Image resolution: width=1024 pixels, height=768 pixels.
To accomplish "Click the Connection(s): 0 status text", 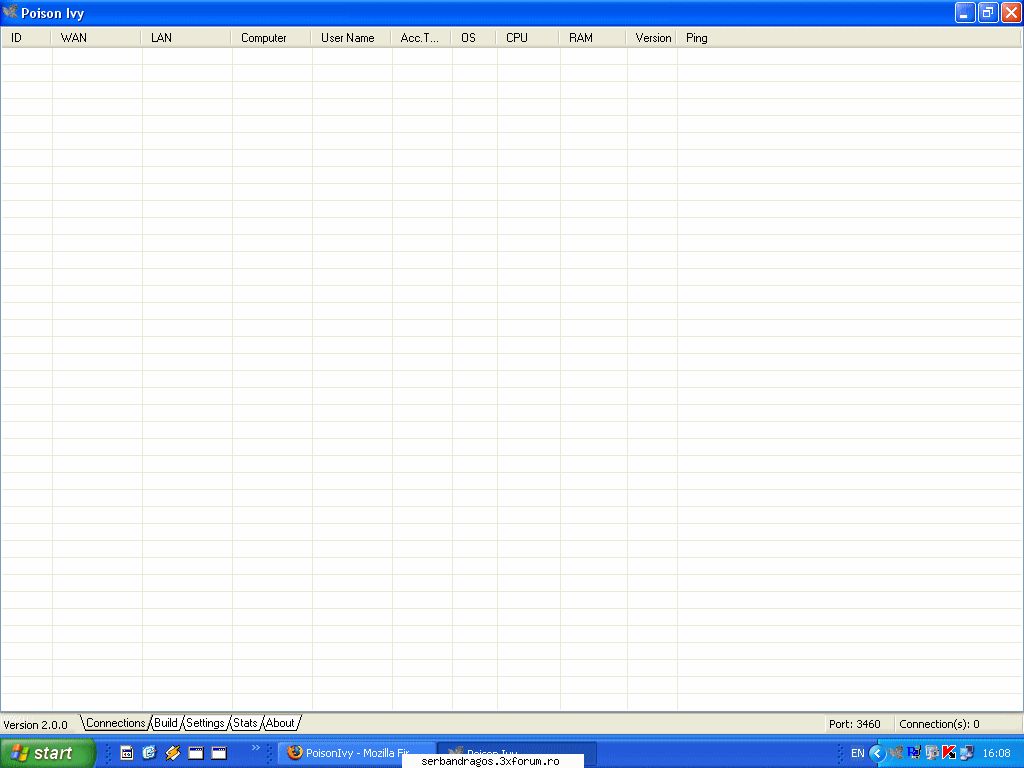I will coord(939,724).
